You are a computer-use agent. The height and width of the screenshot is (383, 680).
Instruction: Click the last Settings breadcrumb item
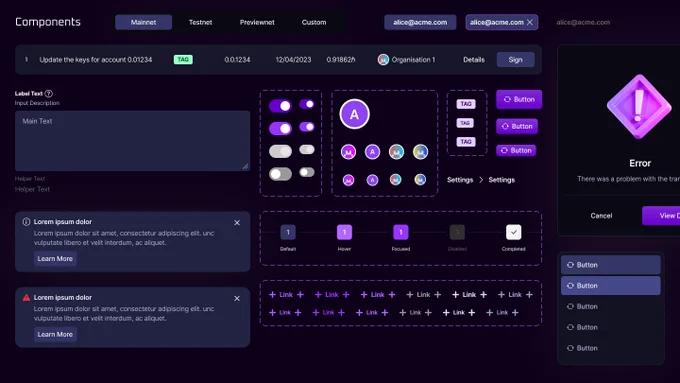(502, 180)
